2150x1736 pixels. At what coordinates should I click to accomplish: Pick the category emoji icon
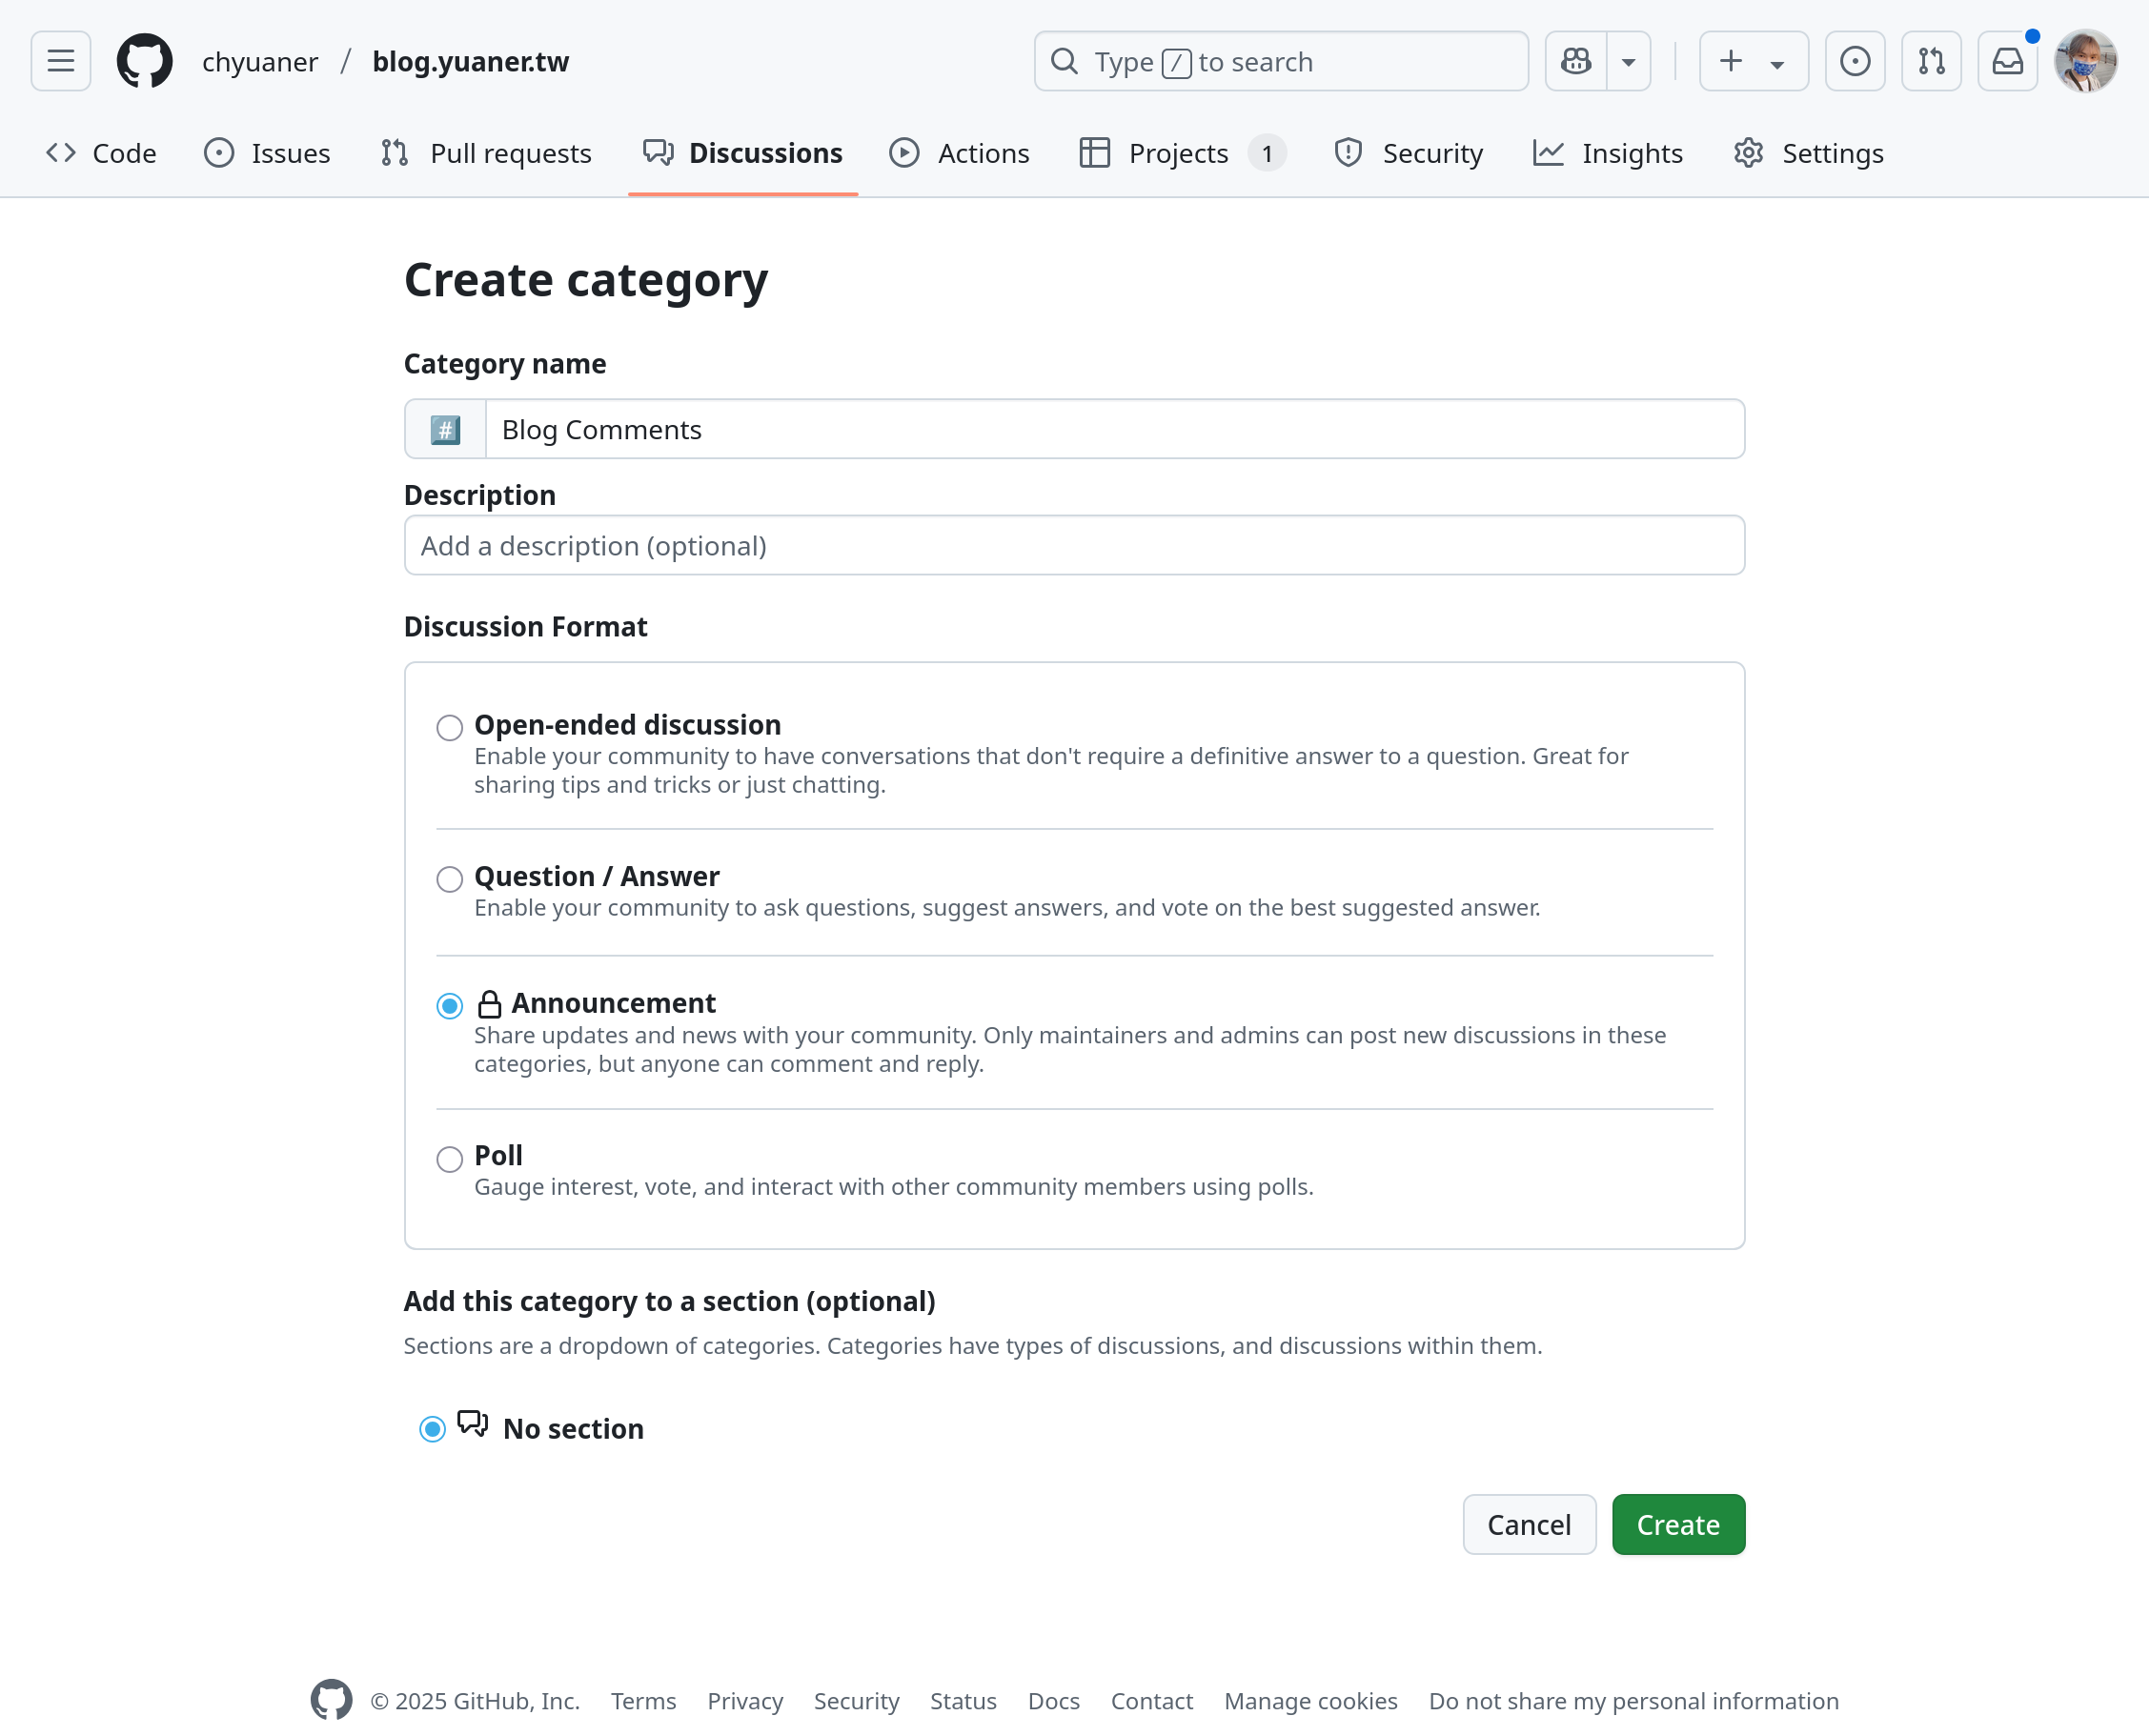point(445,430)
